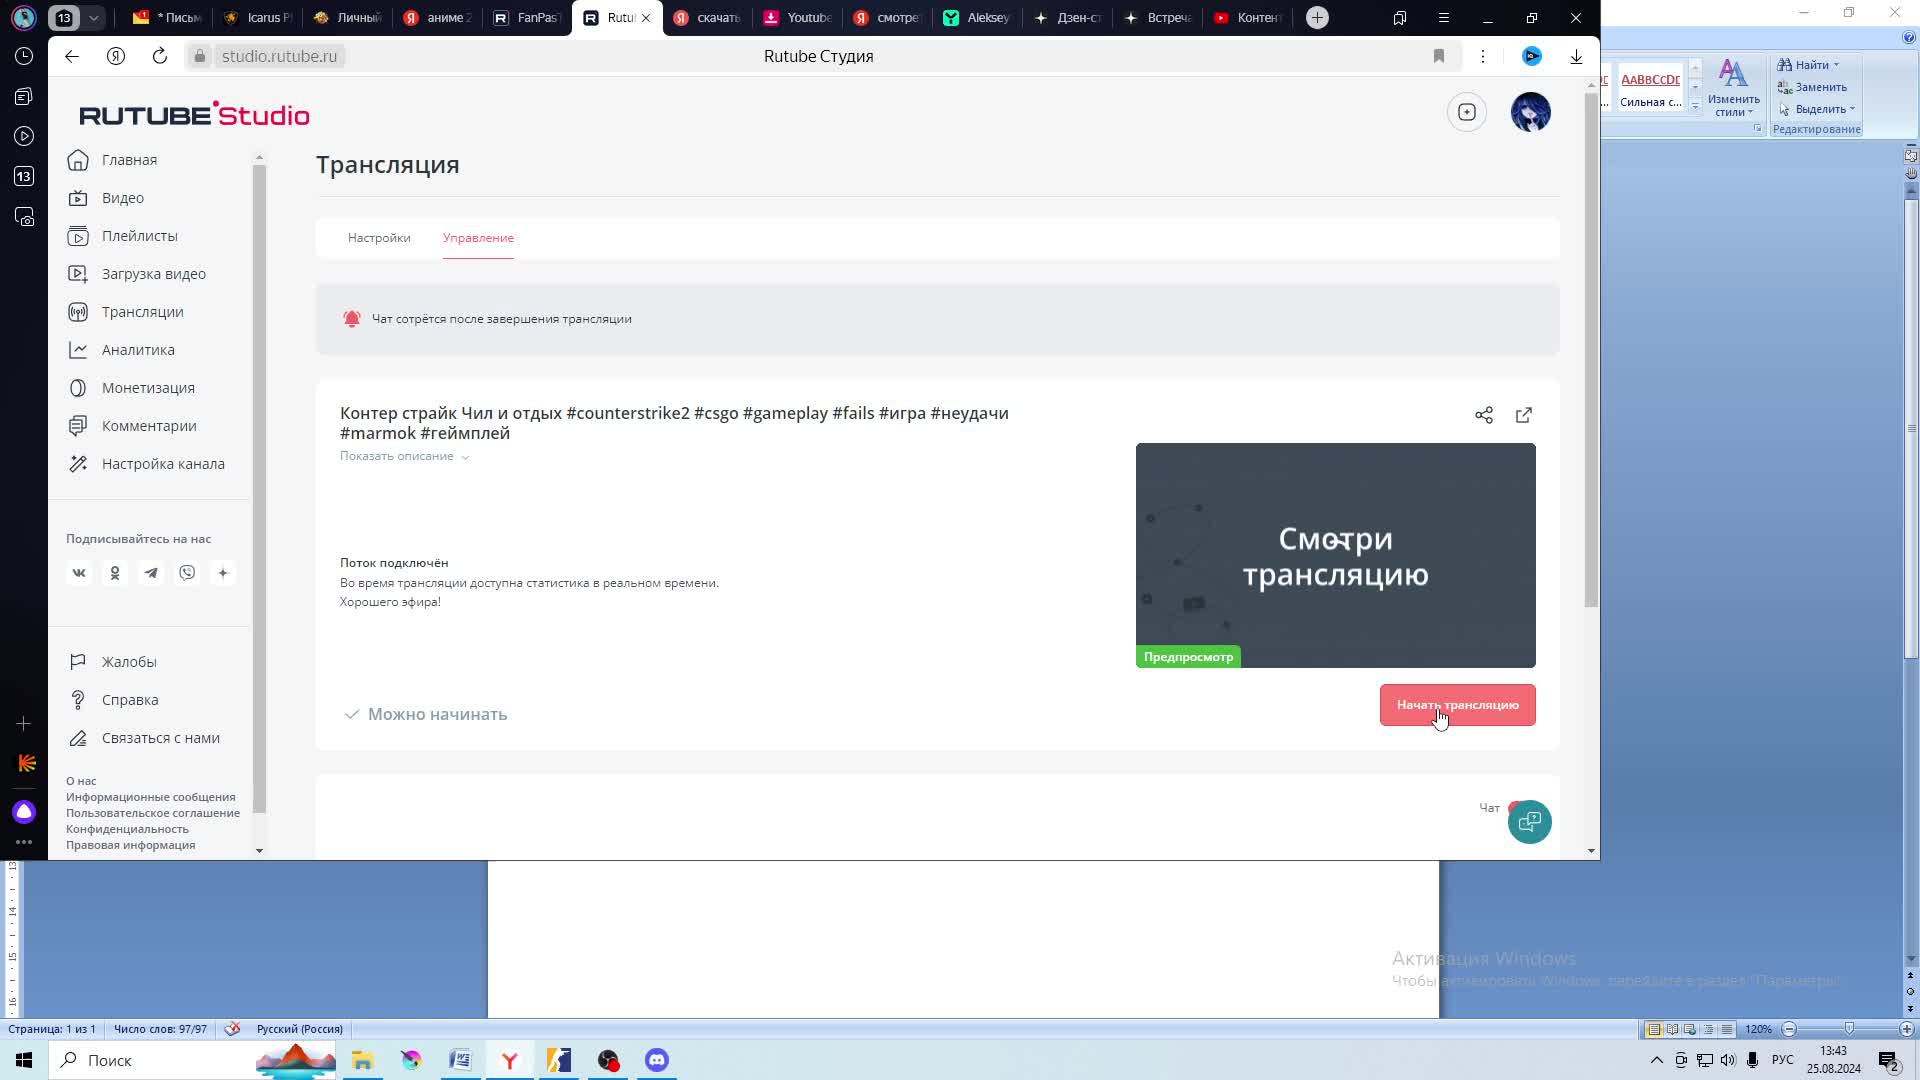Switch to the Настройки tab
The height and width of the screenshot is (1080, 1920).
pos(379,238)
